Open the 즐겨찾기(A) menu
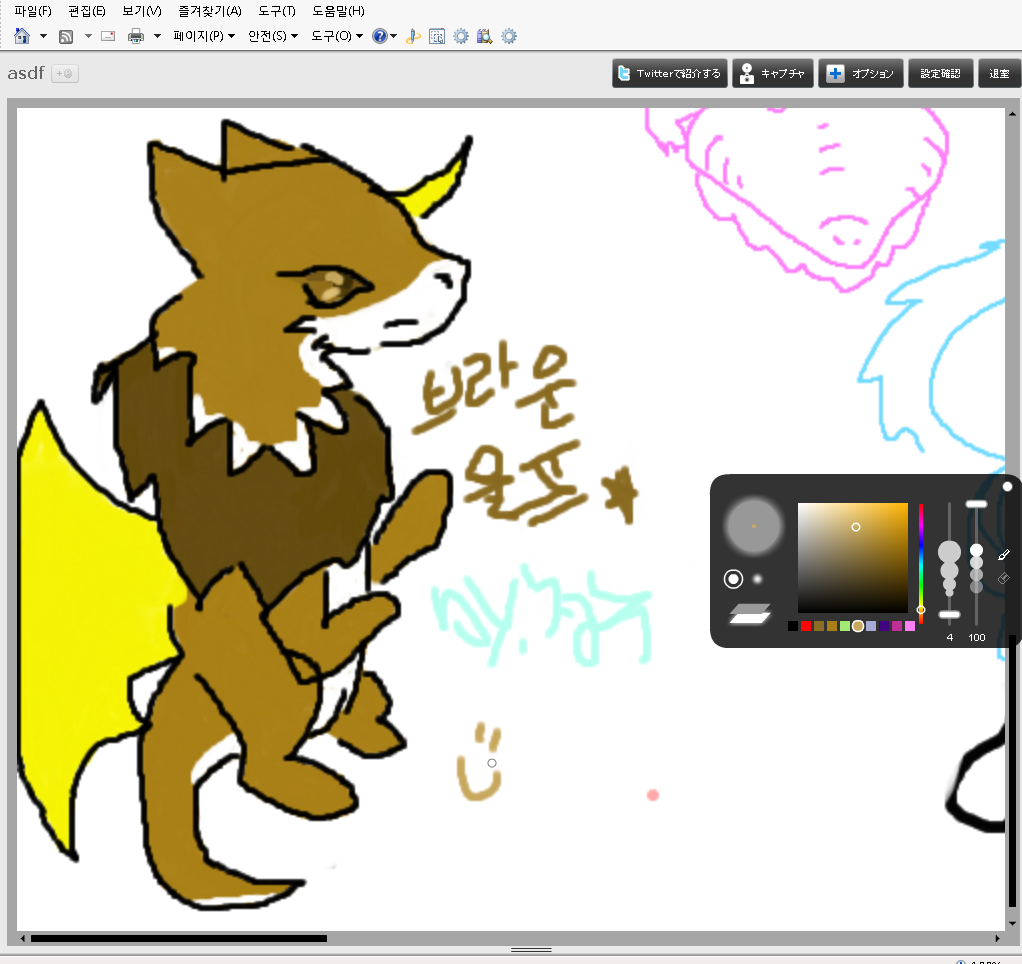This screenshot has height=964, width=1022. click(x=209, y=11)
